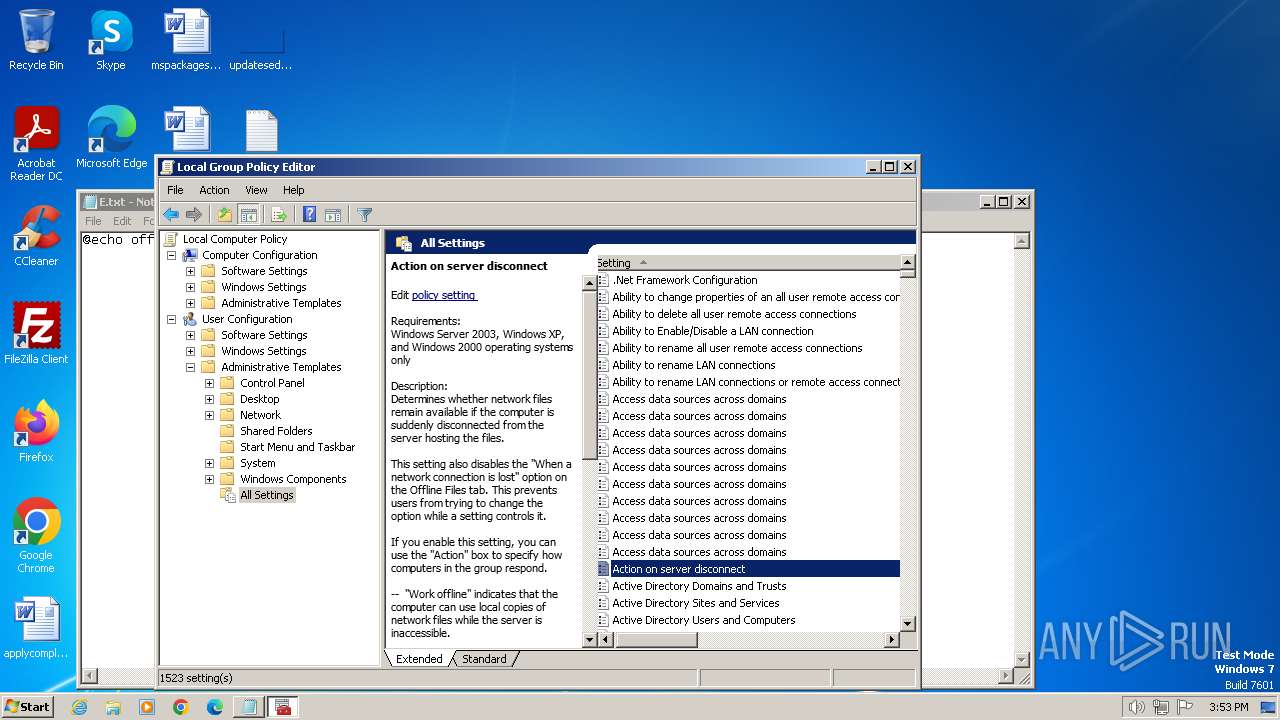Viewport: 1280px width, 720px height.
Task: Open Recycle Bin desktop icon
Action: pyautogui.click(x=36, y=40)
